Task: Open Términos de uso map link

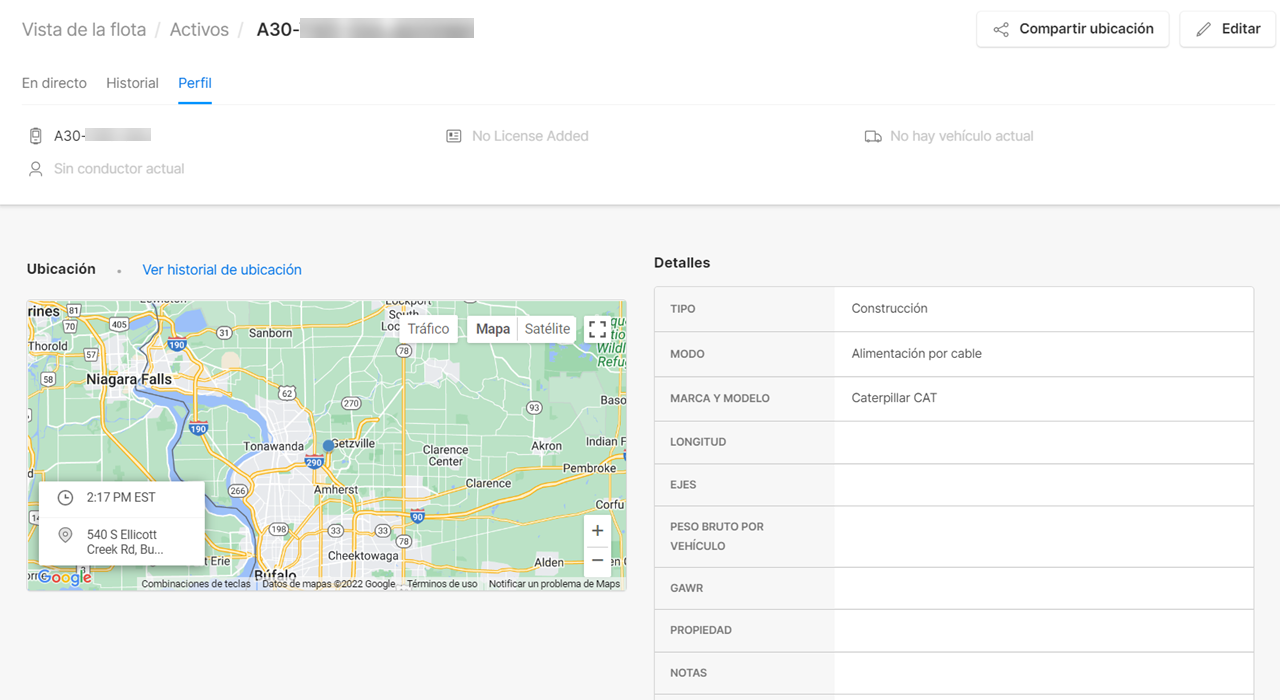Action: click(442, 584)
